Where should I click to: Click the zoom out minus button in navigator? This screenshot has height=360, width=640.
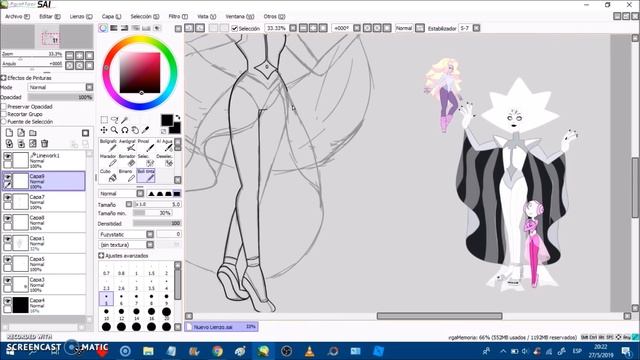point(70,55)
